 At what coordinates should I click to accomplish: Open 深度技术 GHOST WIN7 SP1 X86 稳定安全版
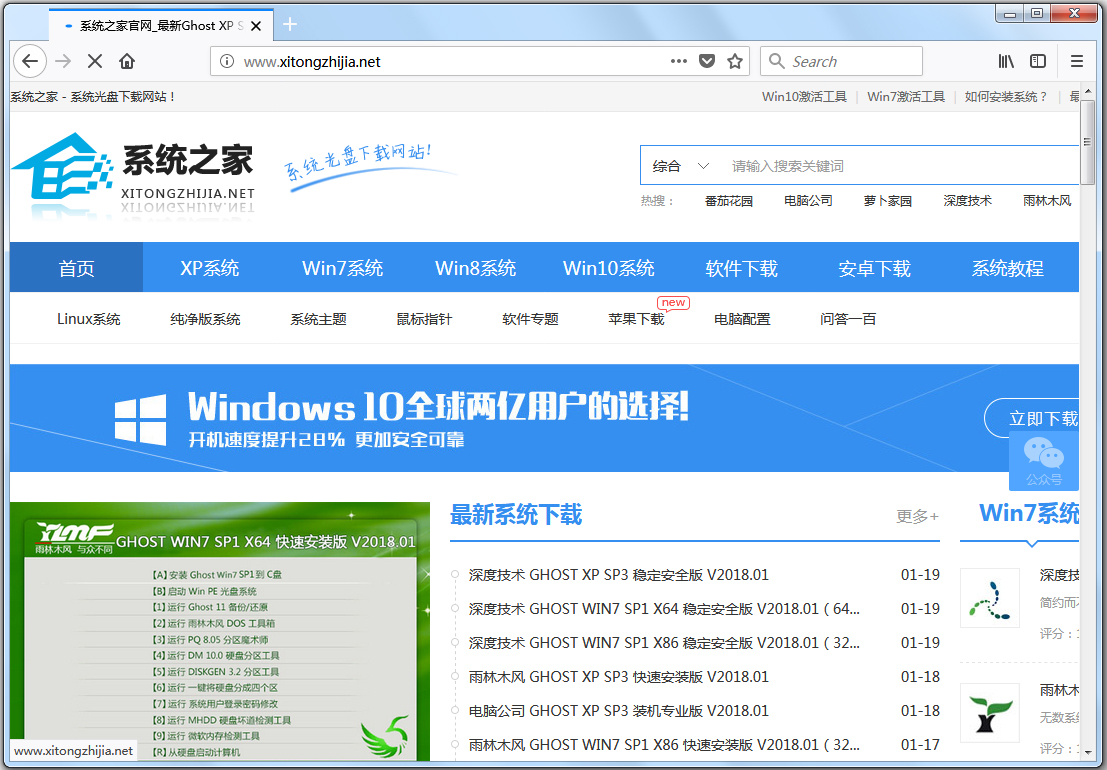click(x=664, y=642)
